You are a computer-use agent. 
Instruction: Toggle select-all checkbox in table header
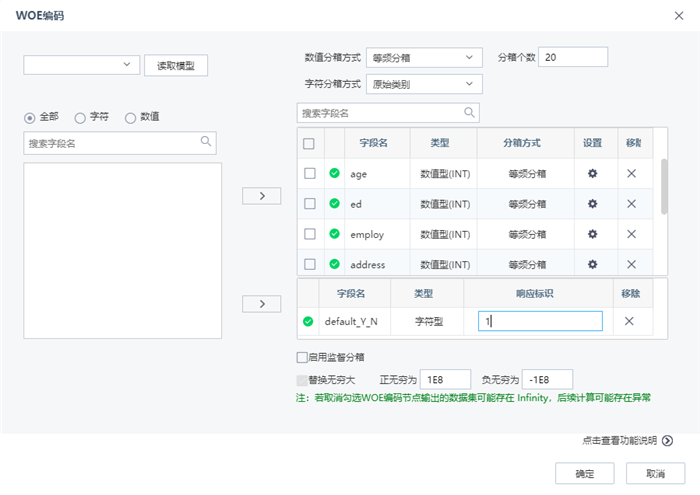[x=308, y=143]
